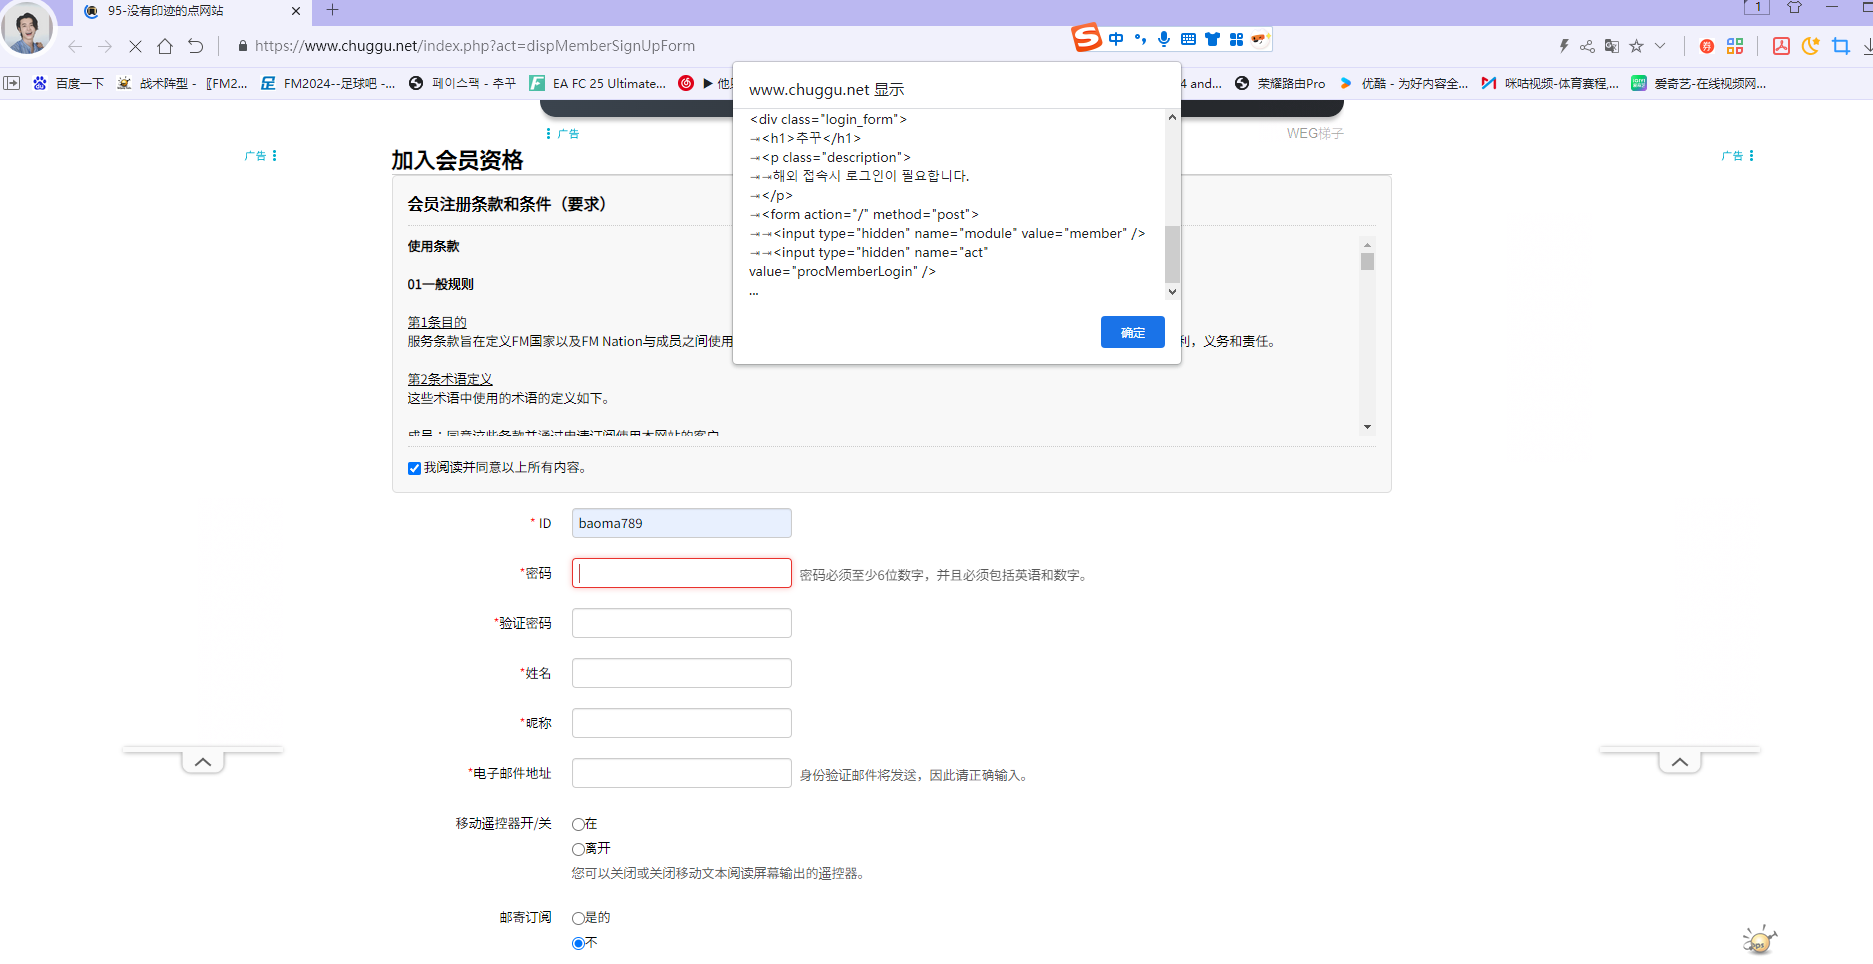Click the password input field

tap(681, 573)
